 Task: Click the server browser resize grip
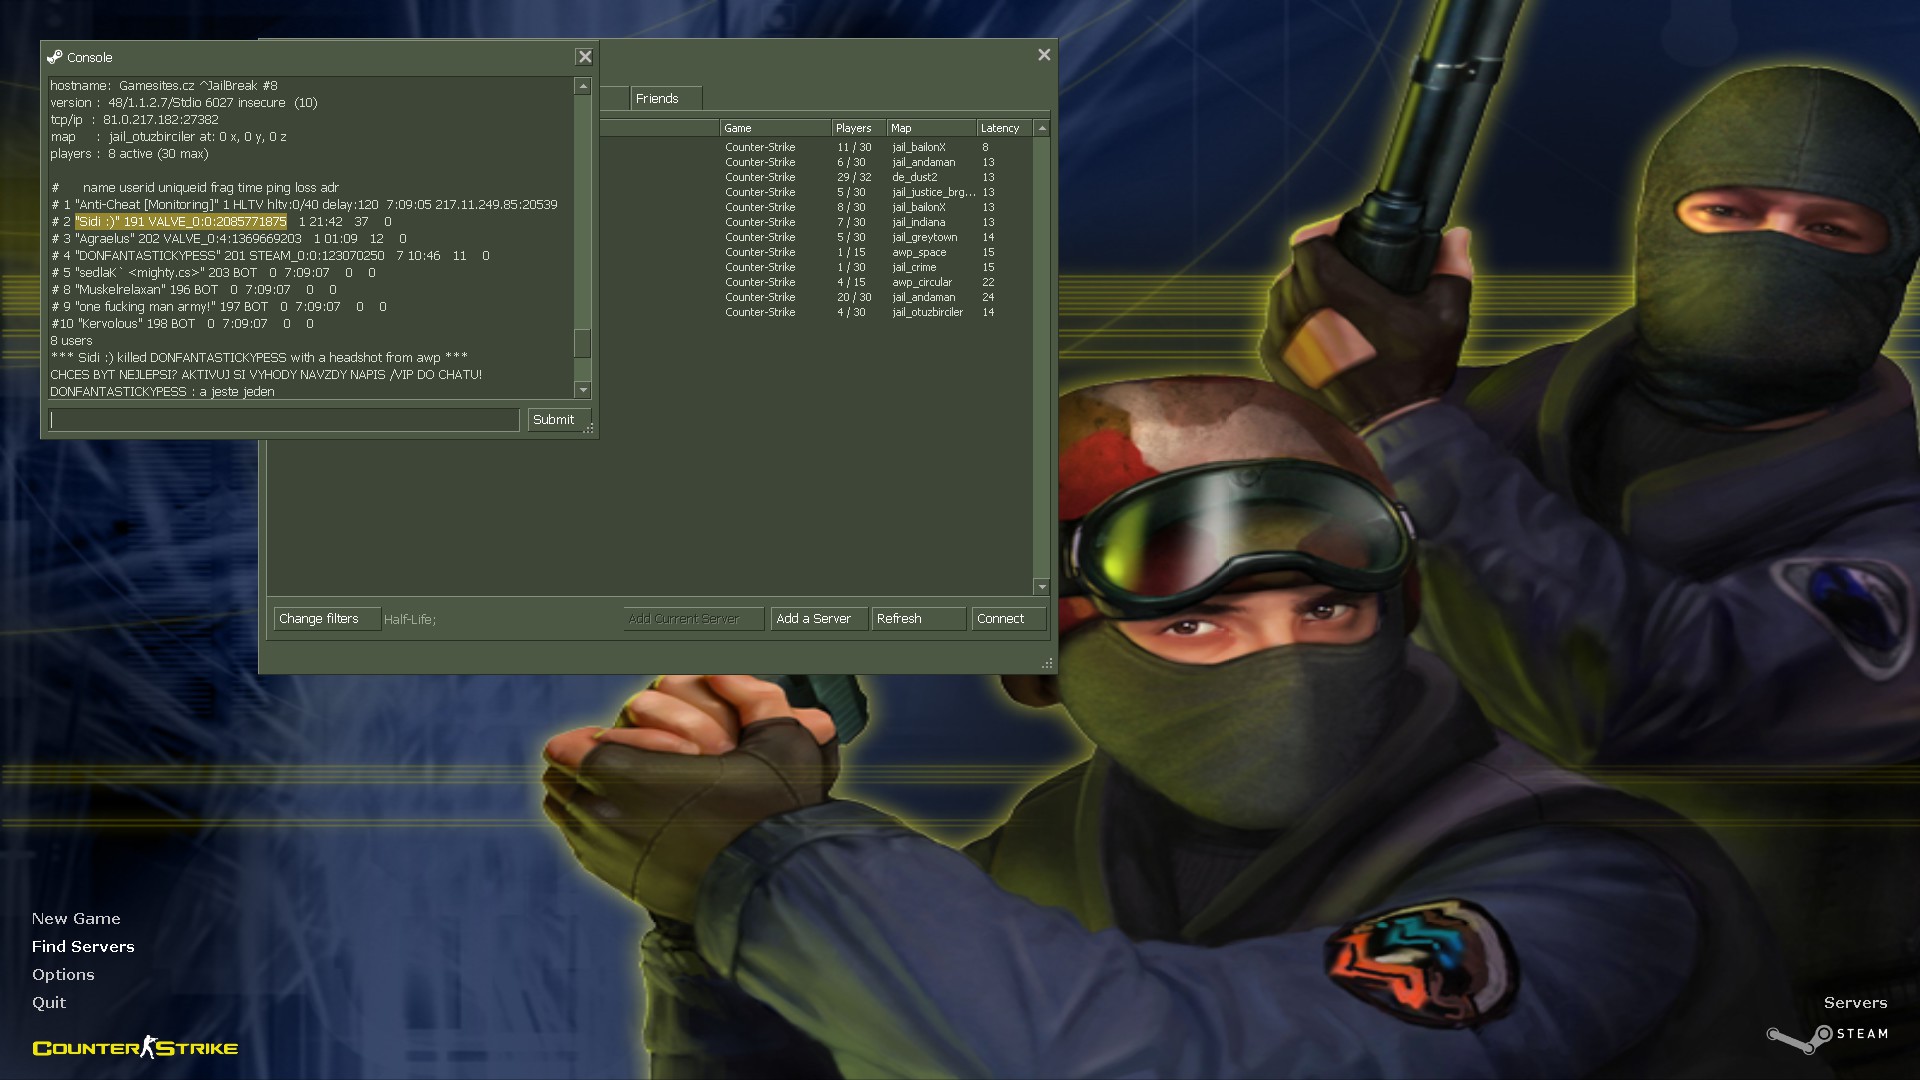(1047, 664)
